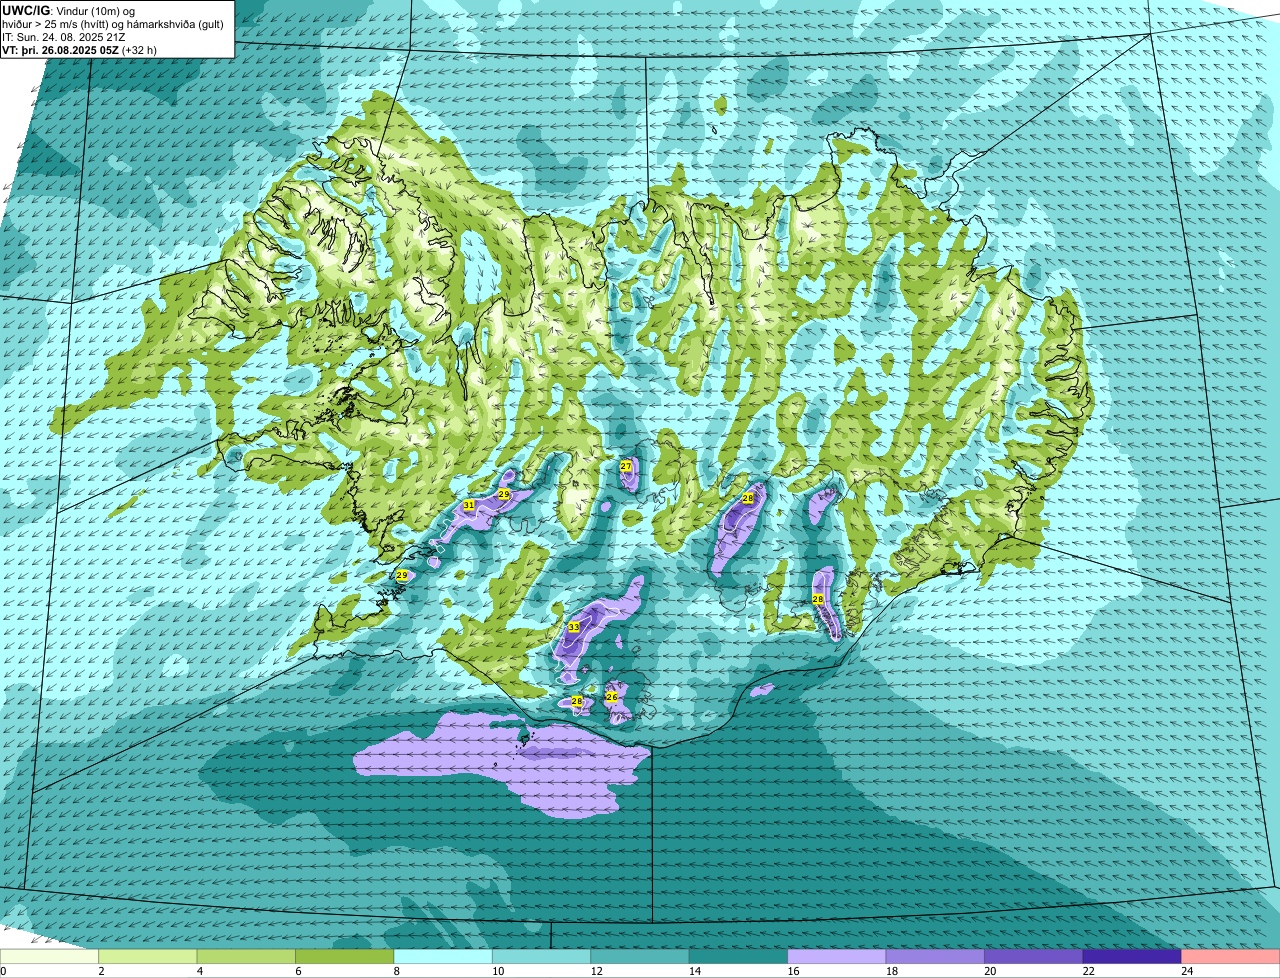Select the 16–18 m/s lavender legend swatch
The width and height of the screenshot is (1280, 978).
837,956
